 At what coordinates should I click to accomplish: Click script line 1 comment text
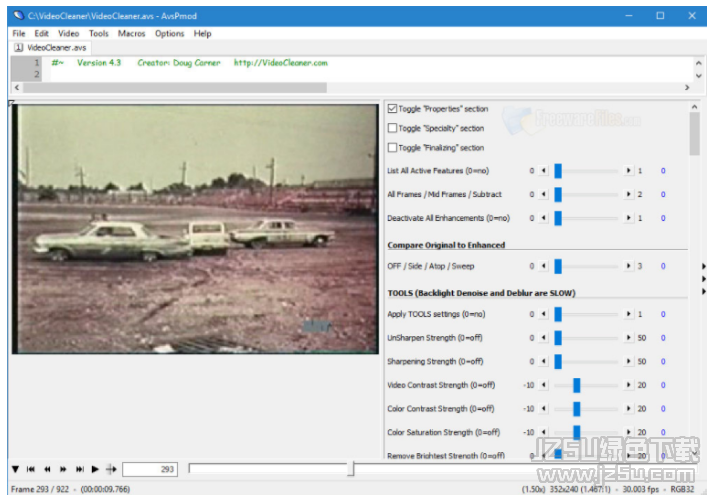[x=190, y=63]
